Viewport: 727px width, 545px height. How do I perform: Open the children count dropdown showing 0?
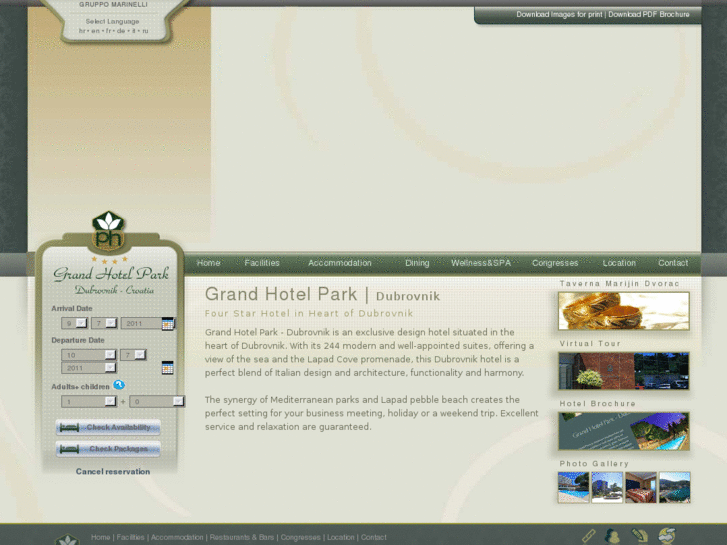click(157, 401)
